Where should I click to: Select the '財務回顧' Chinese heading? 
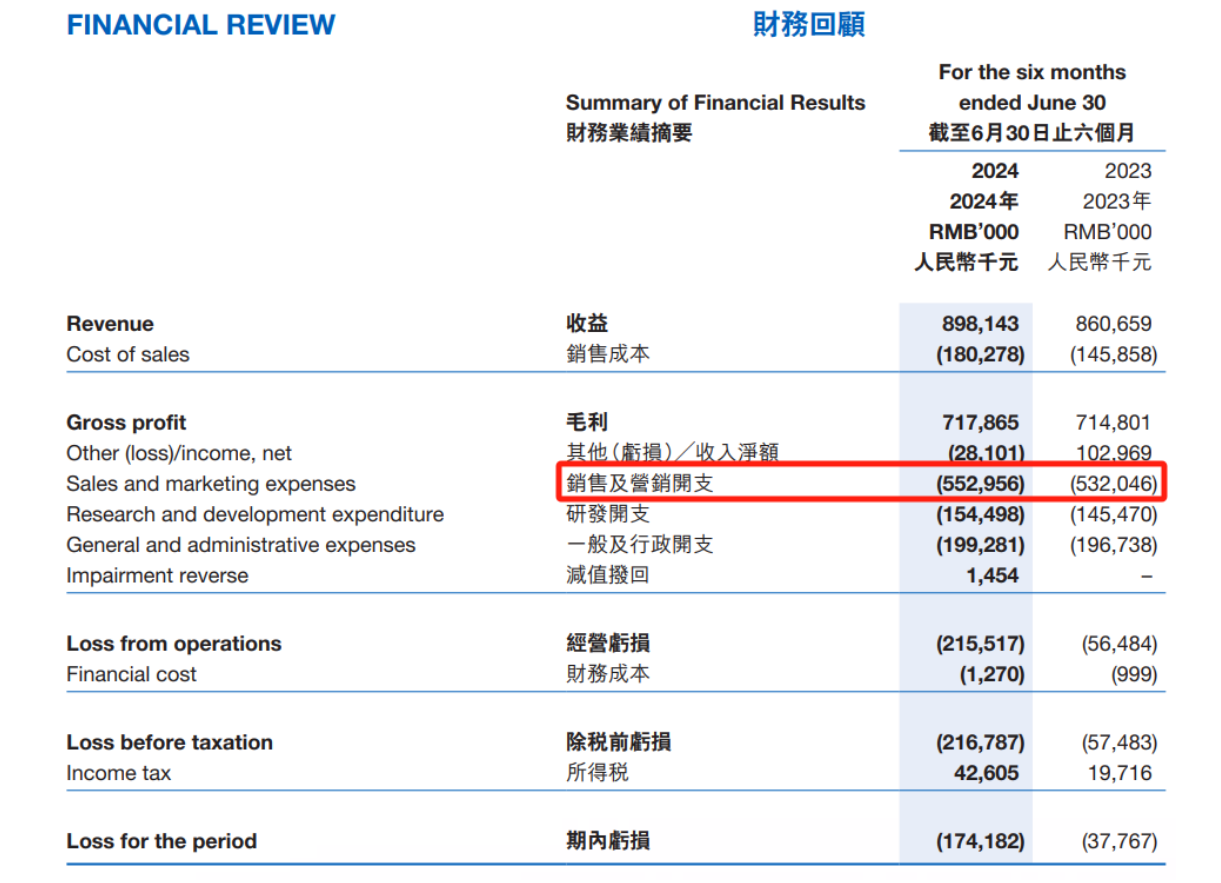click(x=808, y=25)
